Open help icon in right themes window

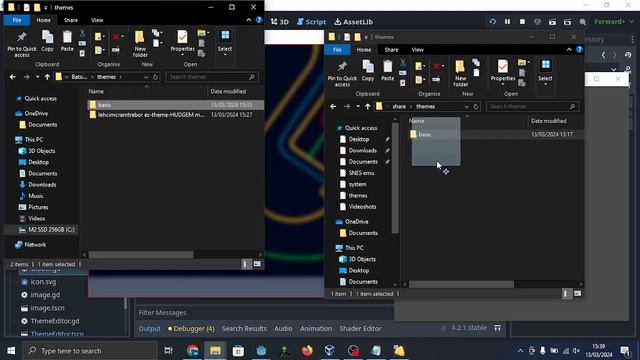[579, 49]
